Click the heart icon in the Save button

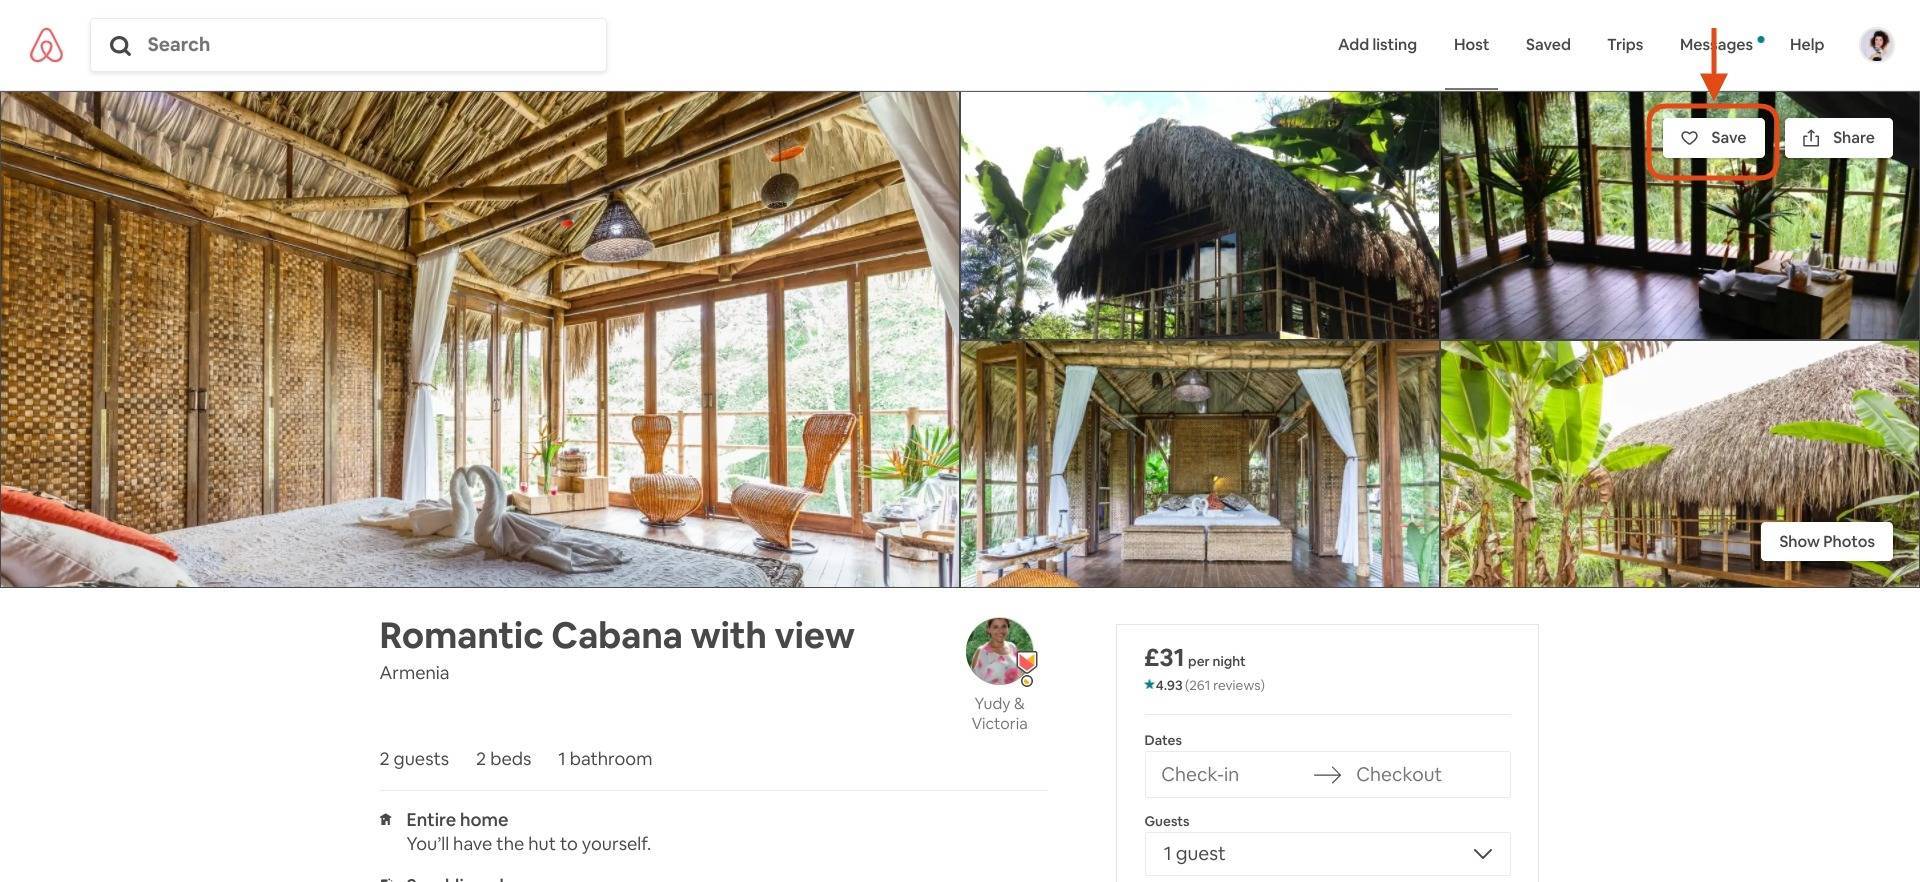tap(1689, 138)
